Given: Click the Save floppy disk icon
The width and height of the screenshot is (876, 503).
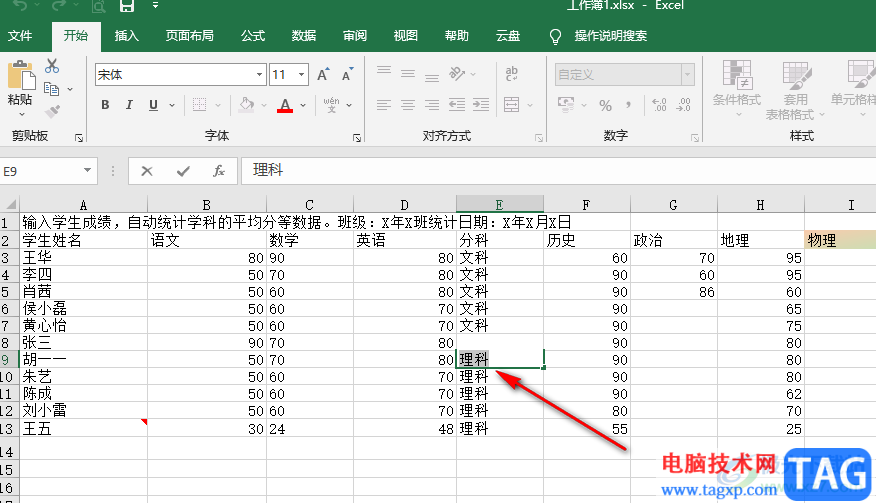Looking at the screenshot, I should 127,6.
